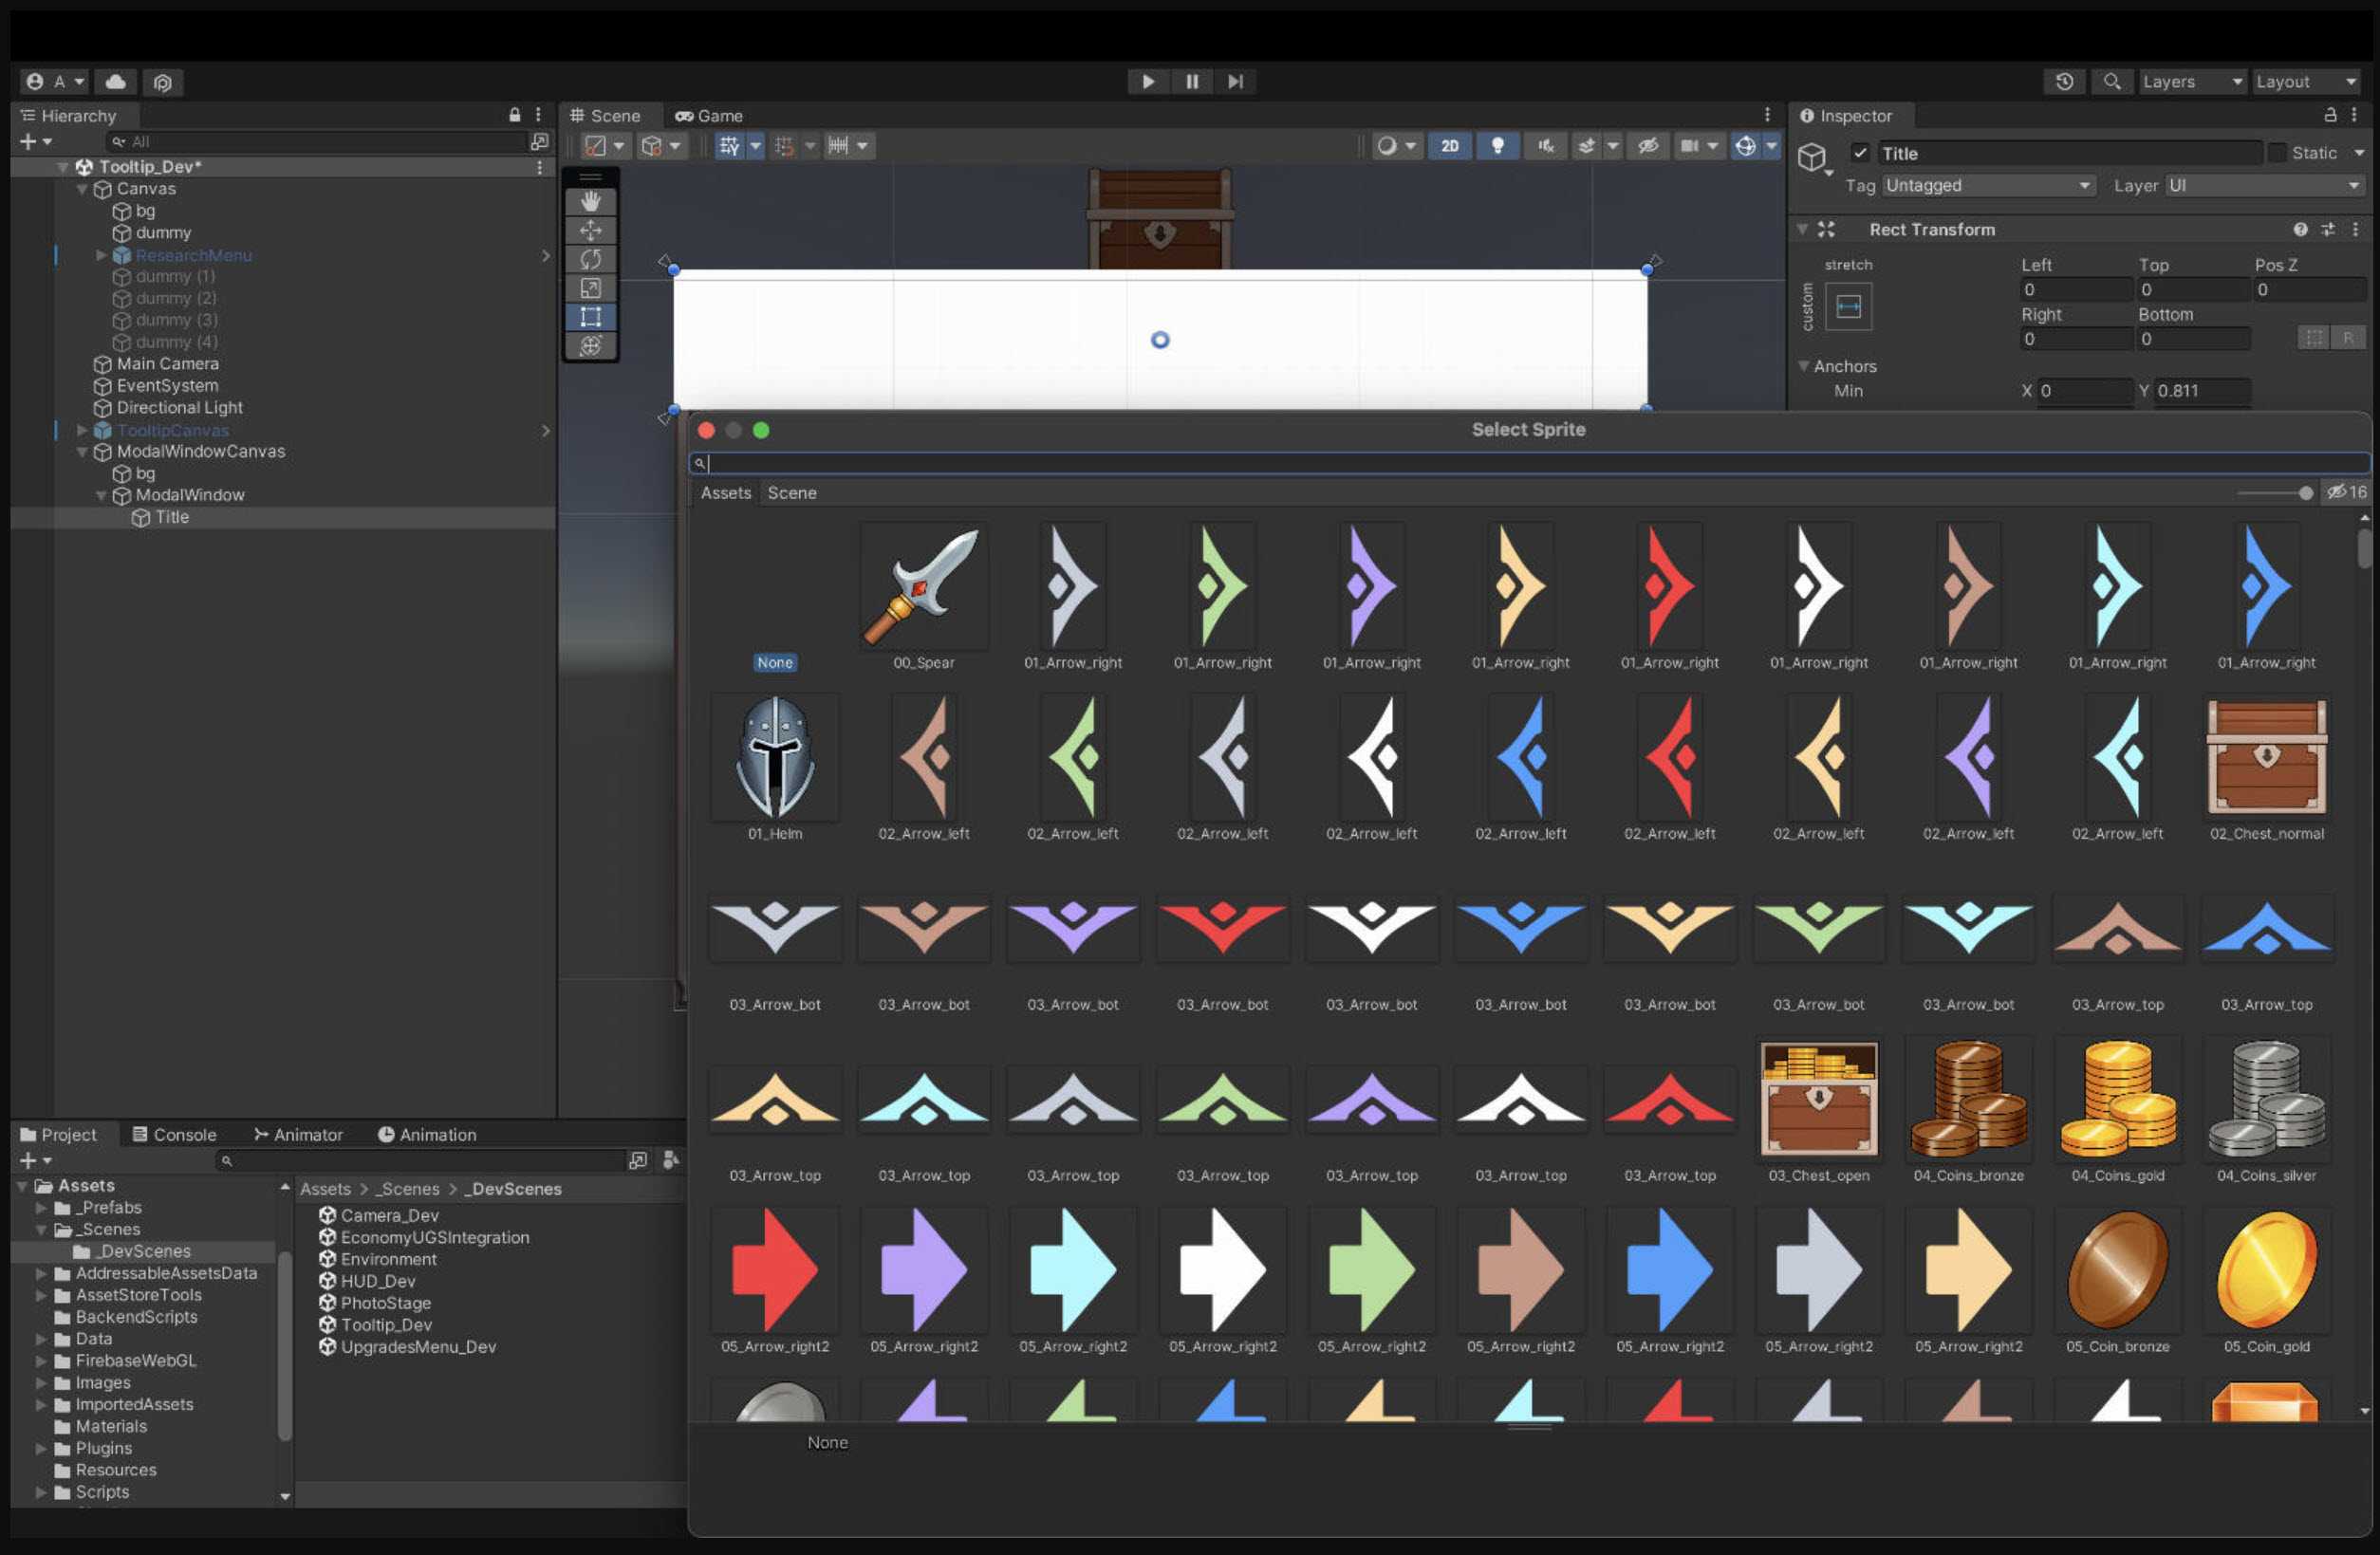Open Hierarchy panel three-dot menu
Image resolution: width=2380 pixels, height=1555 pixels.
[x=538, y=115]
